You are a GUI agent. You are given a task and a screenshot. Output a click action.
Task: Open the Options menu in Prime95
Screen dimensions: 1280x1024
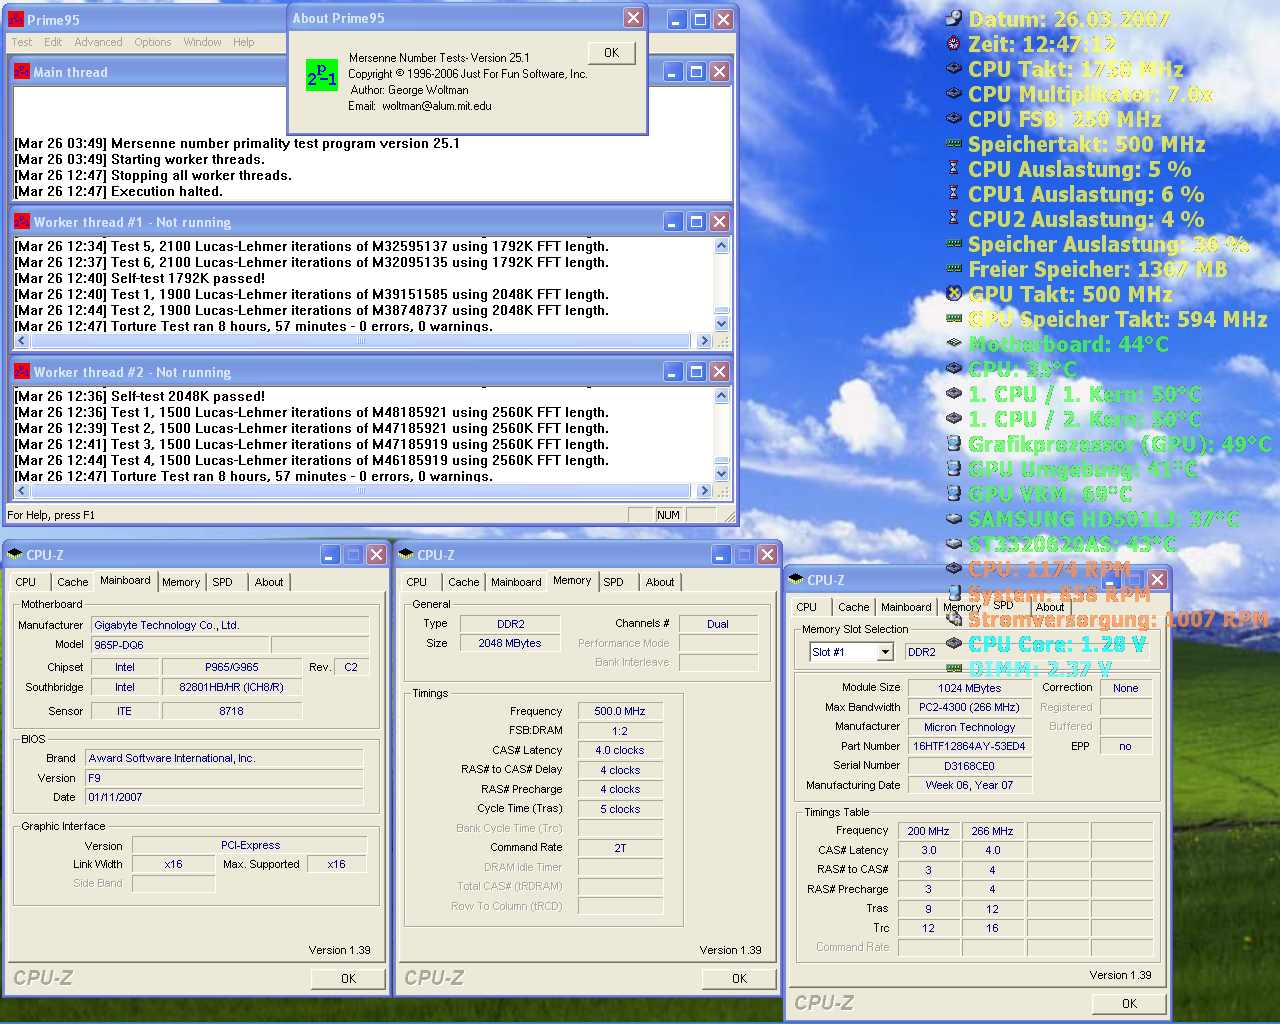coord(153,42)
